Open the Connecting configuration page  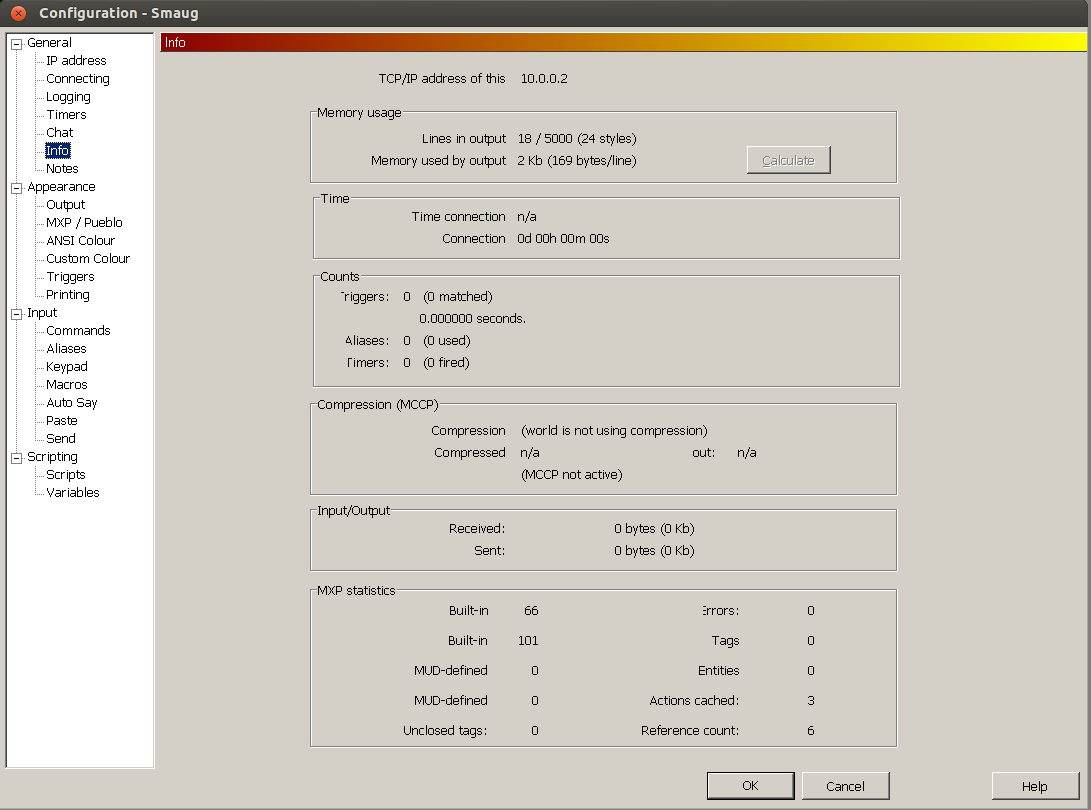pos(77,79)
